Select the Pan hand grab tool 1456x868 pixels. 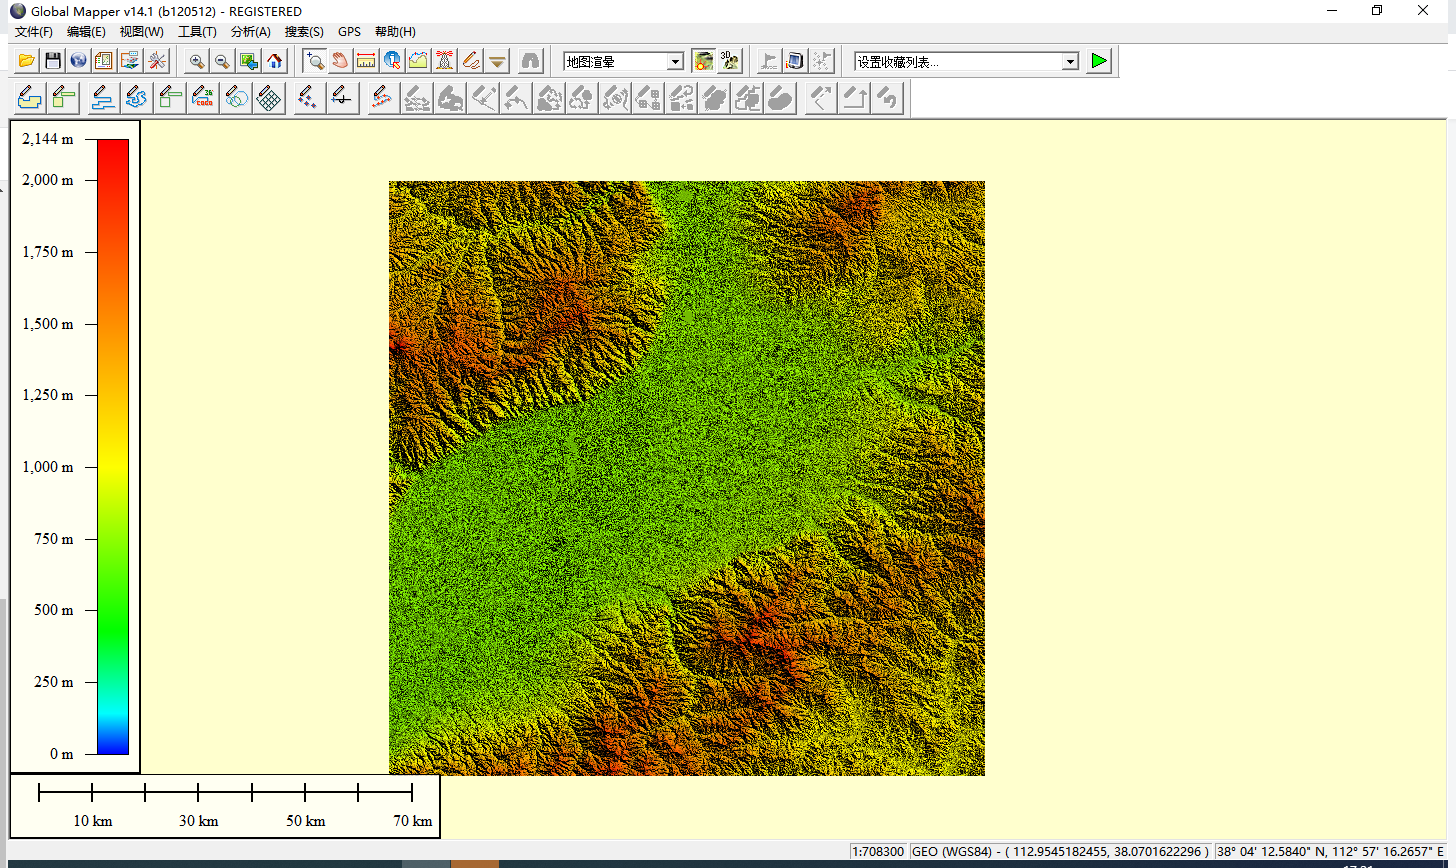click(x=341, y=61)
